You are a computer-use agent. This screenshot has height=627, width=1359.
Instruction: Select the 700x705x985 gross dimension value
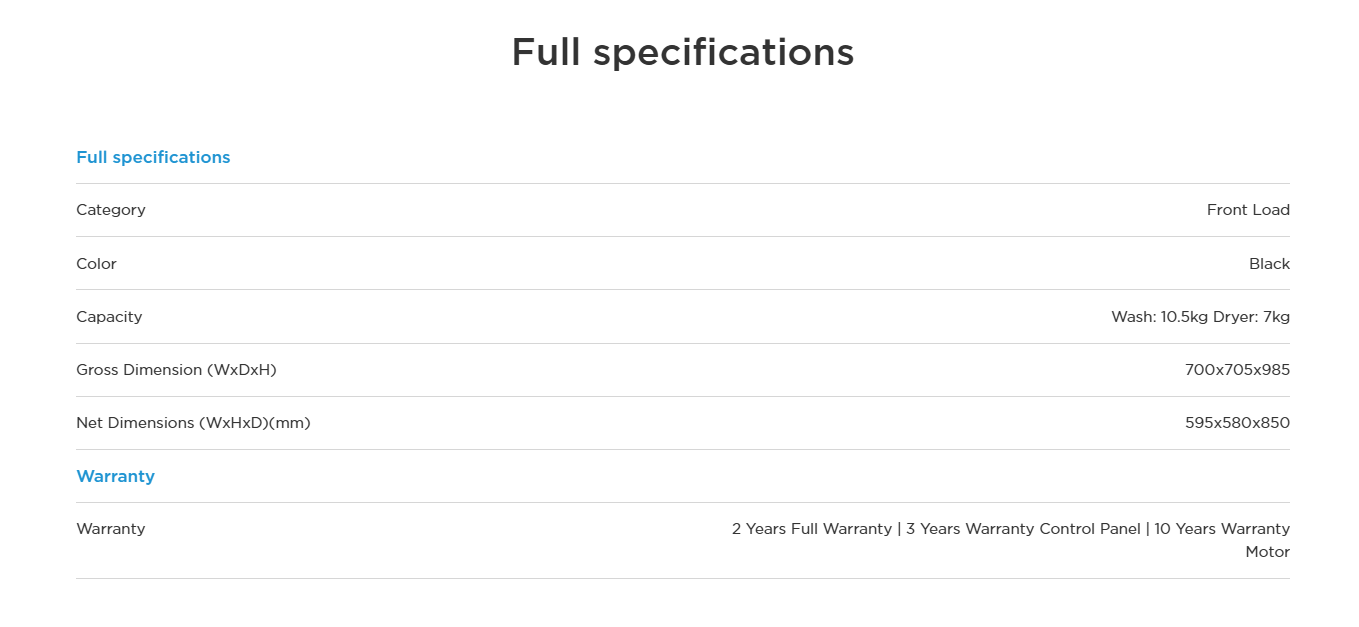(x=1237, y=370)
